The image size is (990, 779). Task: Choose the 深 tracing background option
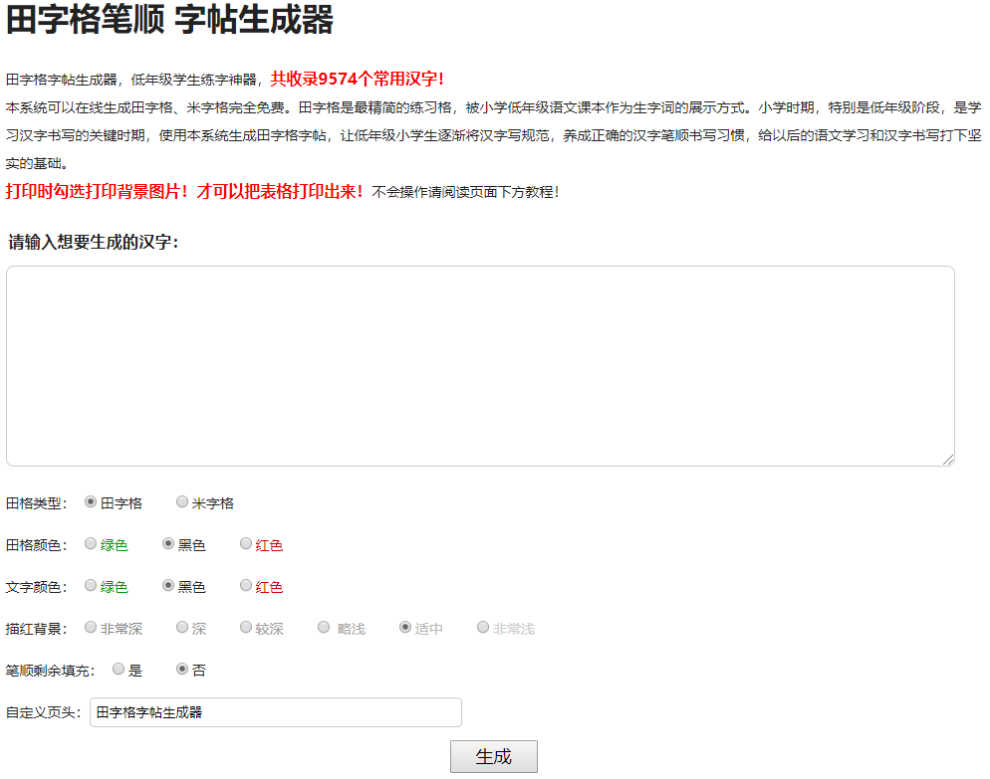(182, 627)
